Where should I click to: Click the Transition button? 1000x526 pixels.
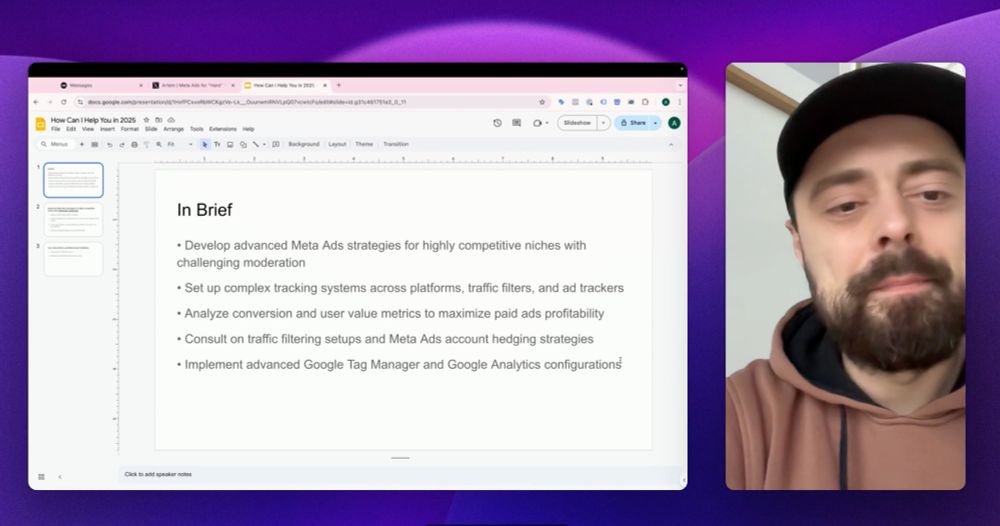[x=396, y=145]
